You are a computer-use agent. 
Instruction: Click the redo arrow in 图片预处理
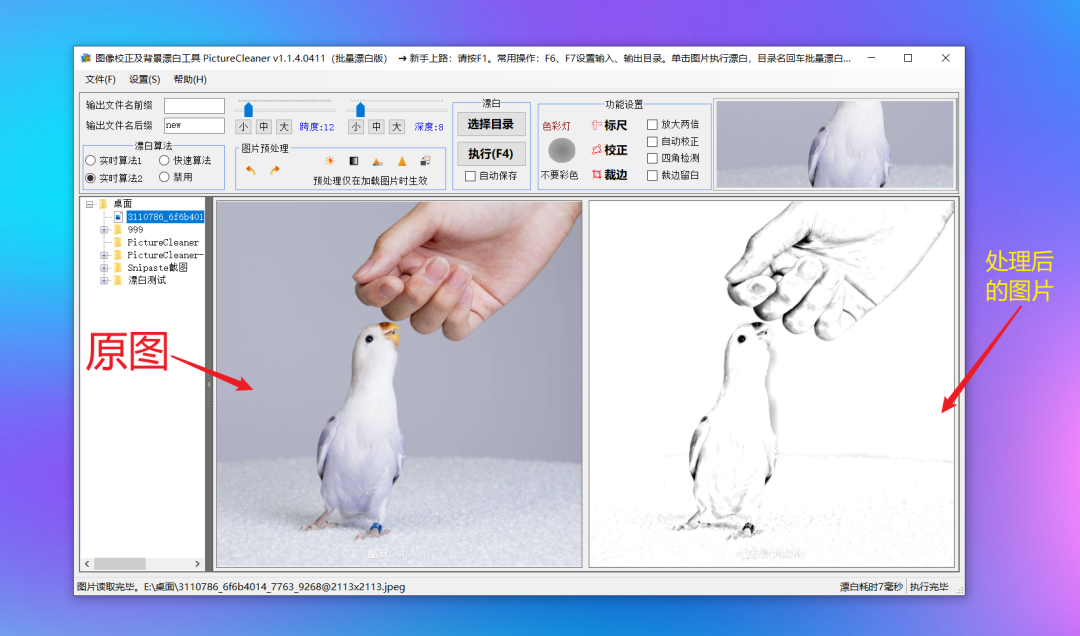coord(274,170)
